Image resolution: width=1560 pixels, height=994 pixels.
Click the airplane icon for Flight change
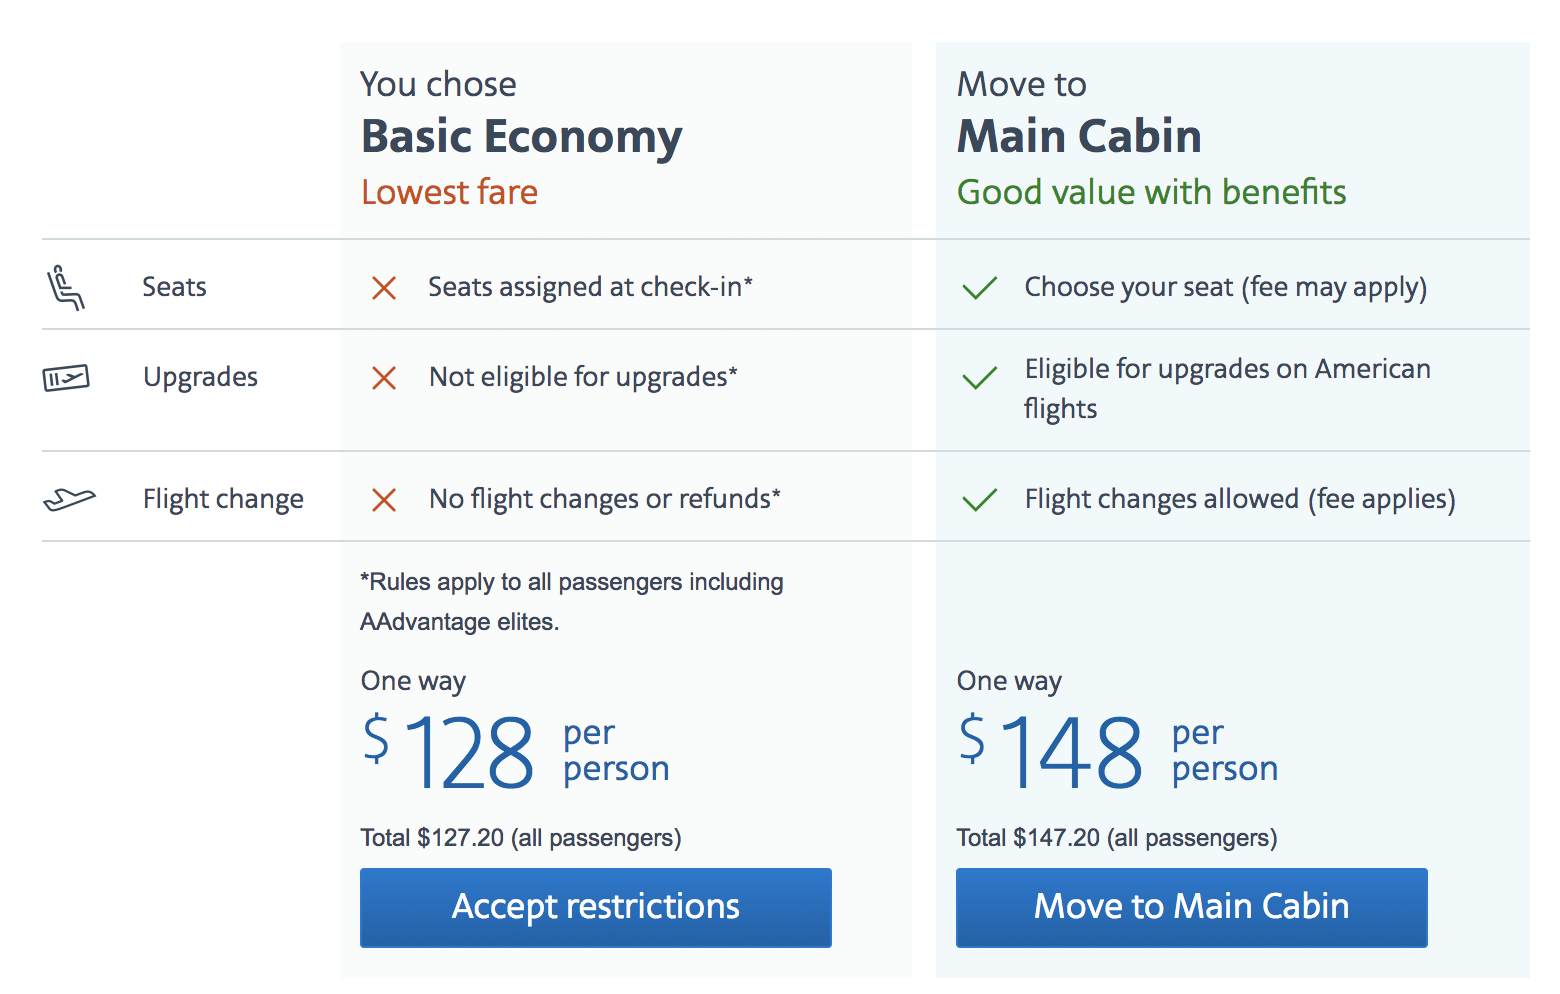point(68,498)
